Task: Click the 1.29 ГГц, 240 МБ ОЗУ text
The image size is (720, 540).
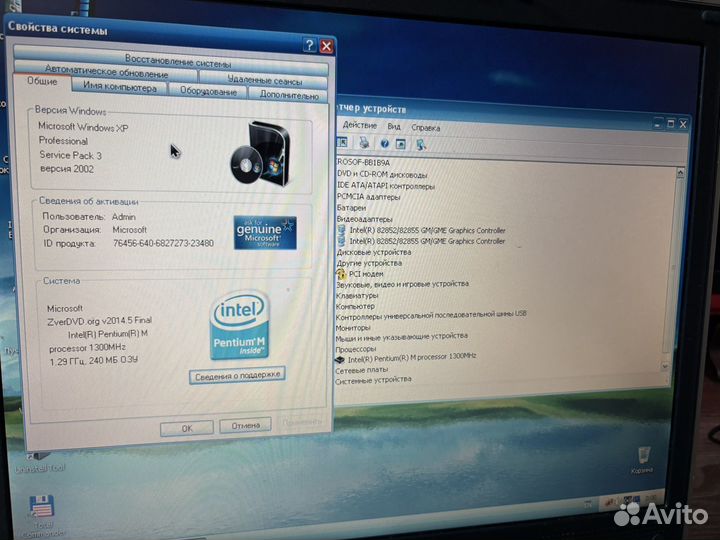Action: 94,361
